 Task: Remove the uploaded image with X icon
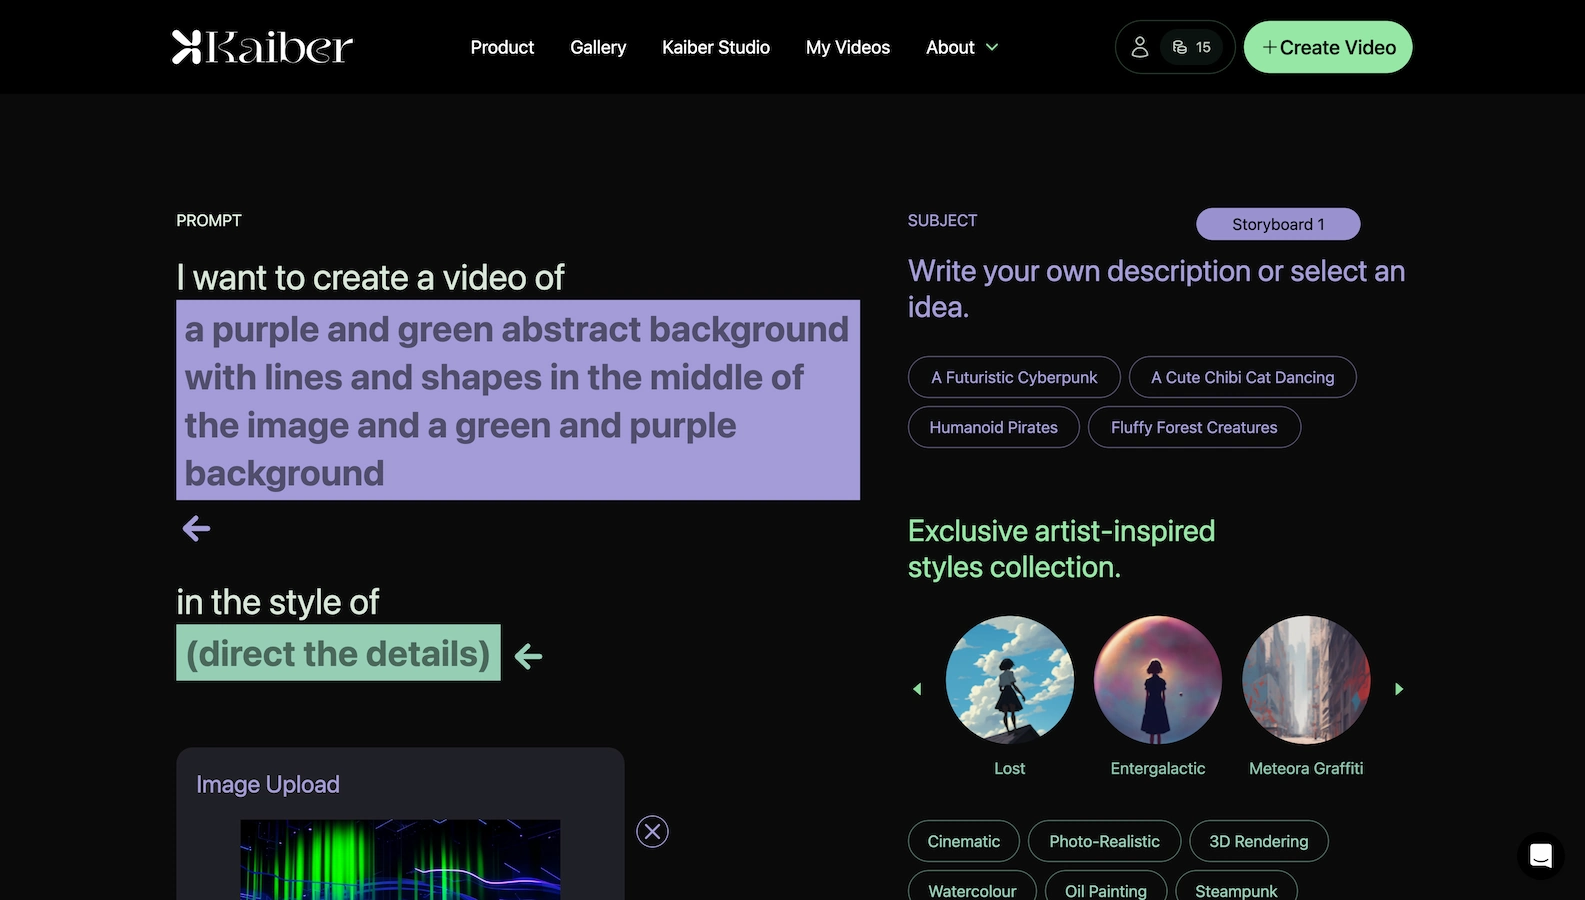(x=652, y=831)
